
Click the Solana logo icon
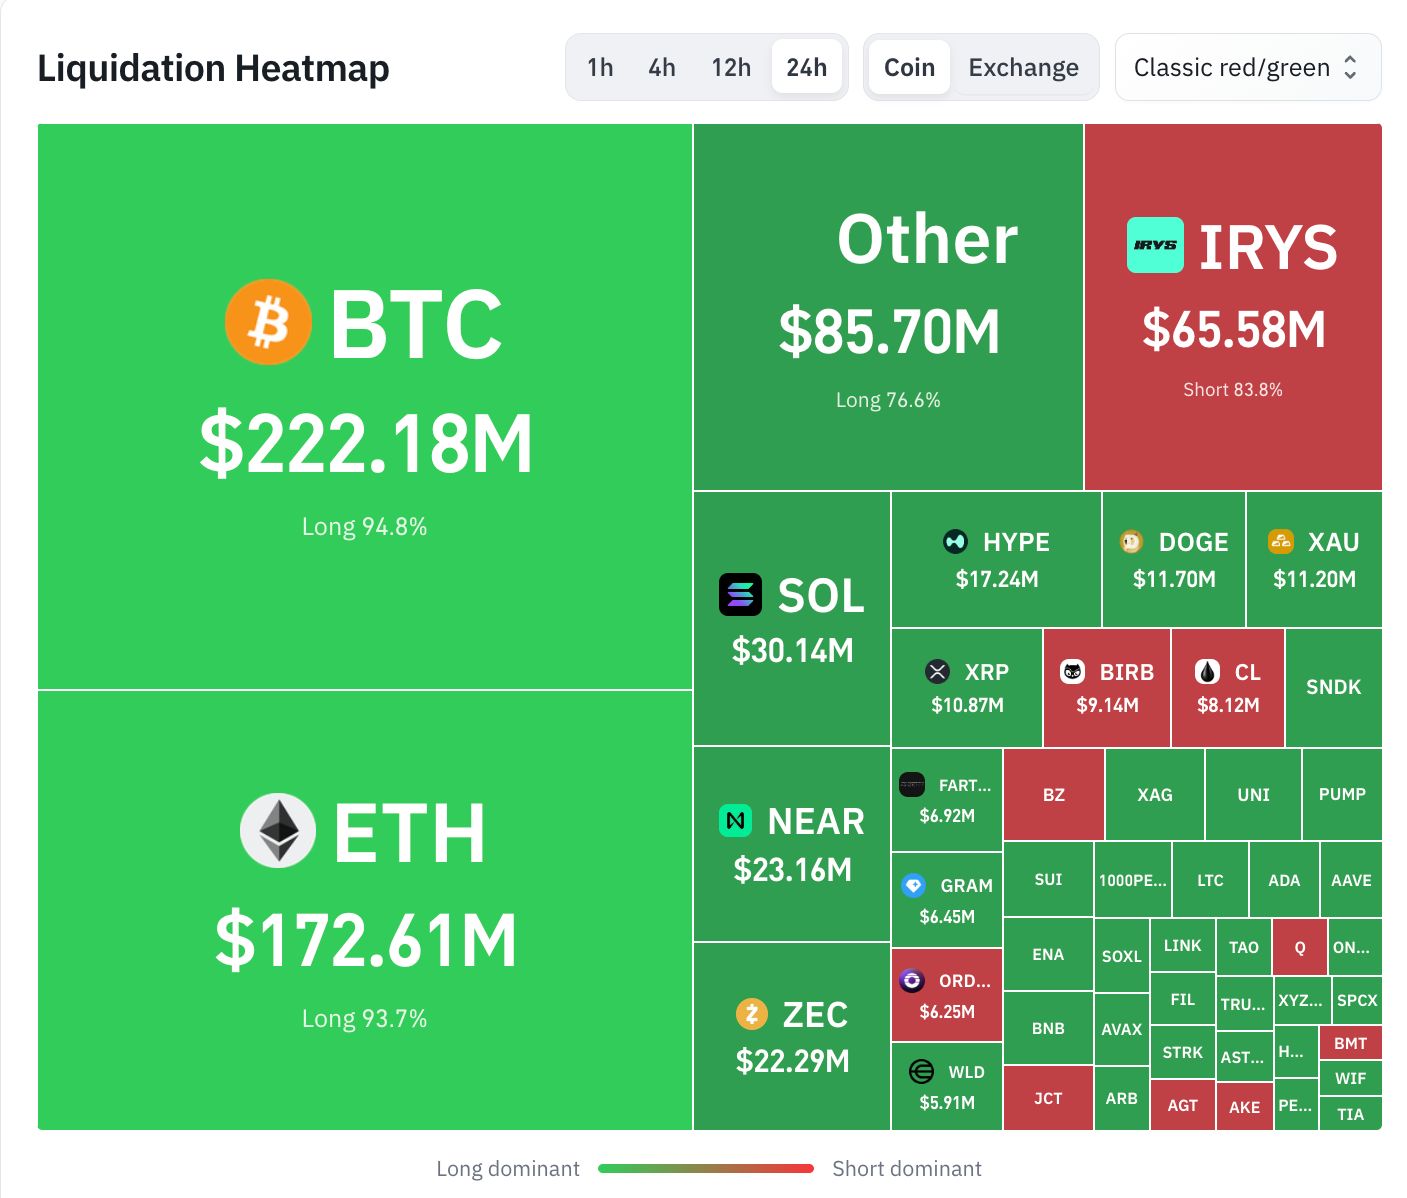click(740, 595)
